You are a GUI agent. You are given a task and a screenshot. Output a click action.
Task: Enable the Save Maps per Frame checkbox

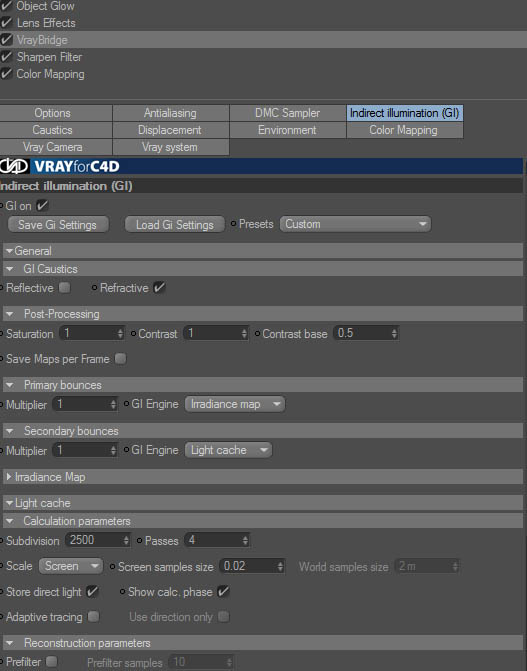(x=121, y=359)
